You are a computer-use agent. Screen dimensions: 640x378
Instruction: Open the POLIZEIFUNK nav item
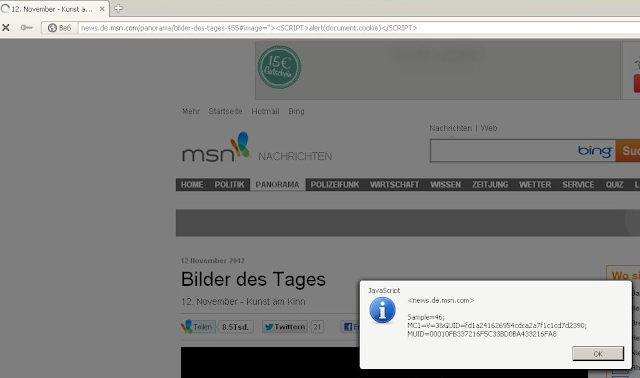tap(335, 185)
